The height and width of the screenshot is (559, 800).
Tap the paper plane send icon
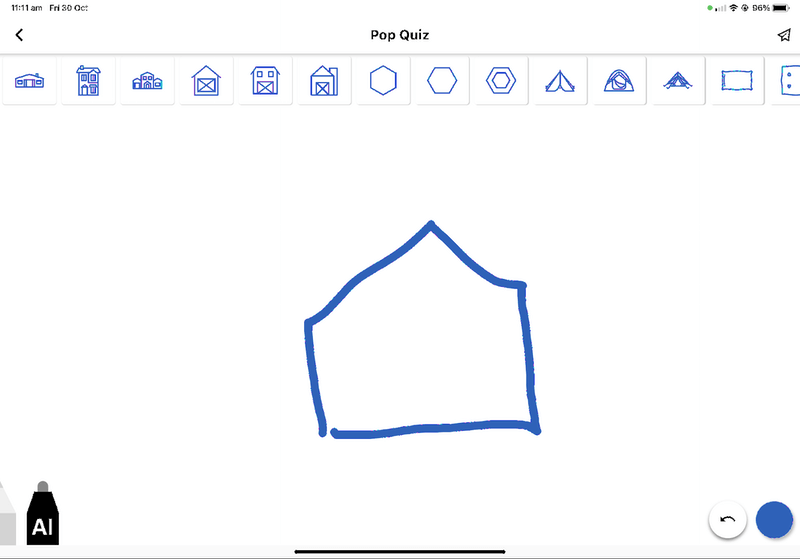[784, 35]
